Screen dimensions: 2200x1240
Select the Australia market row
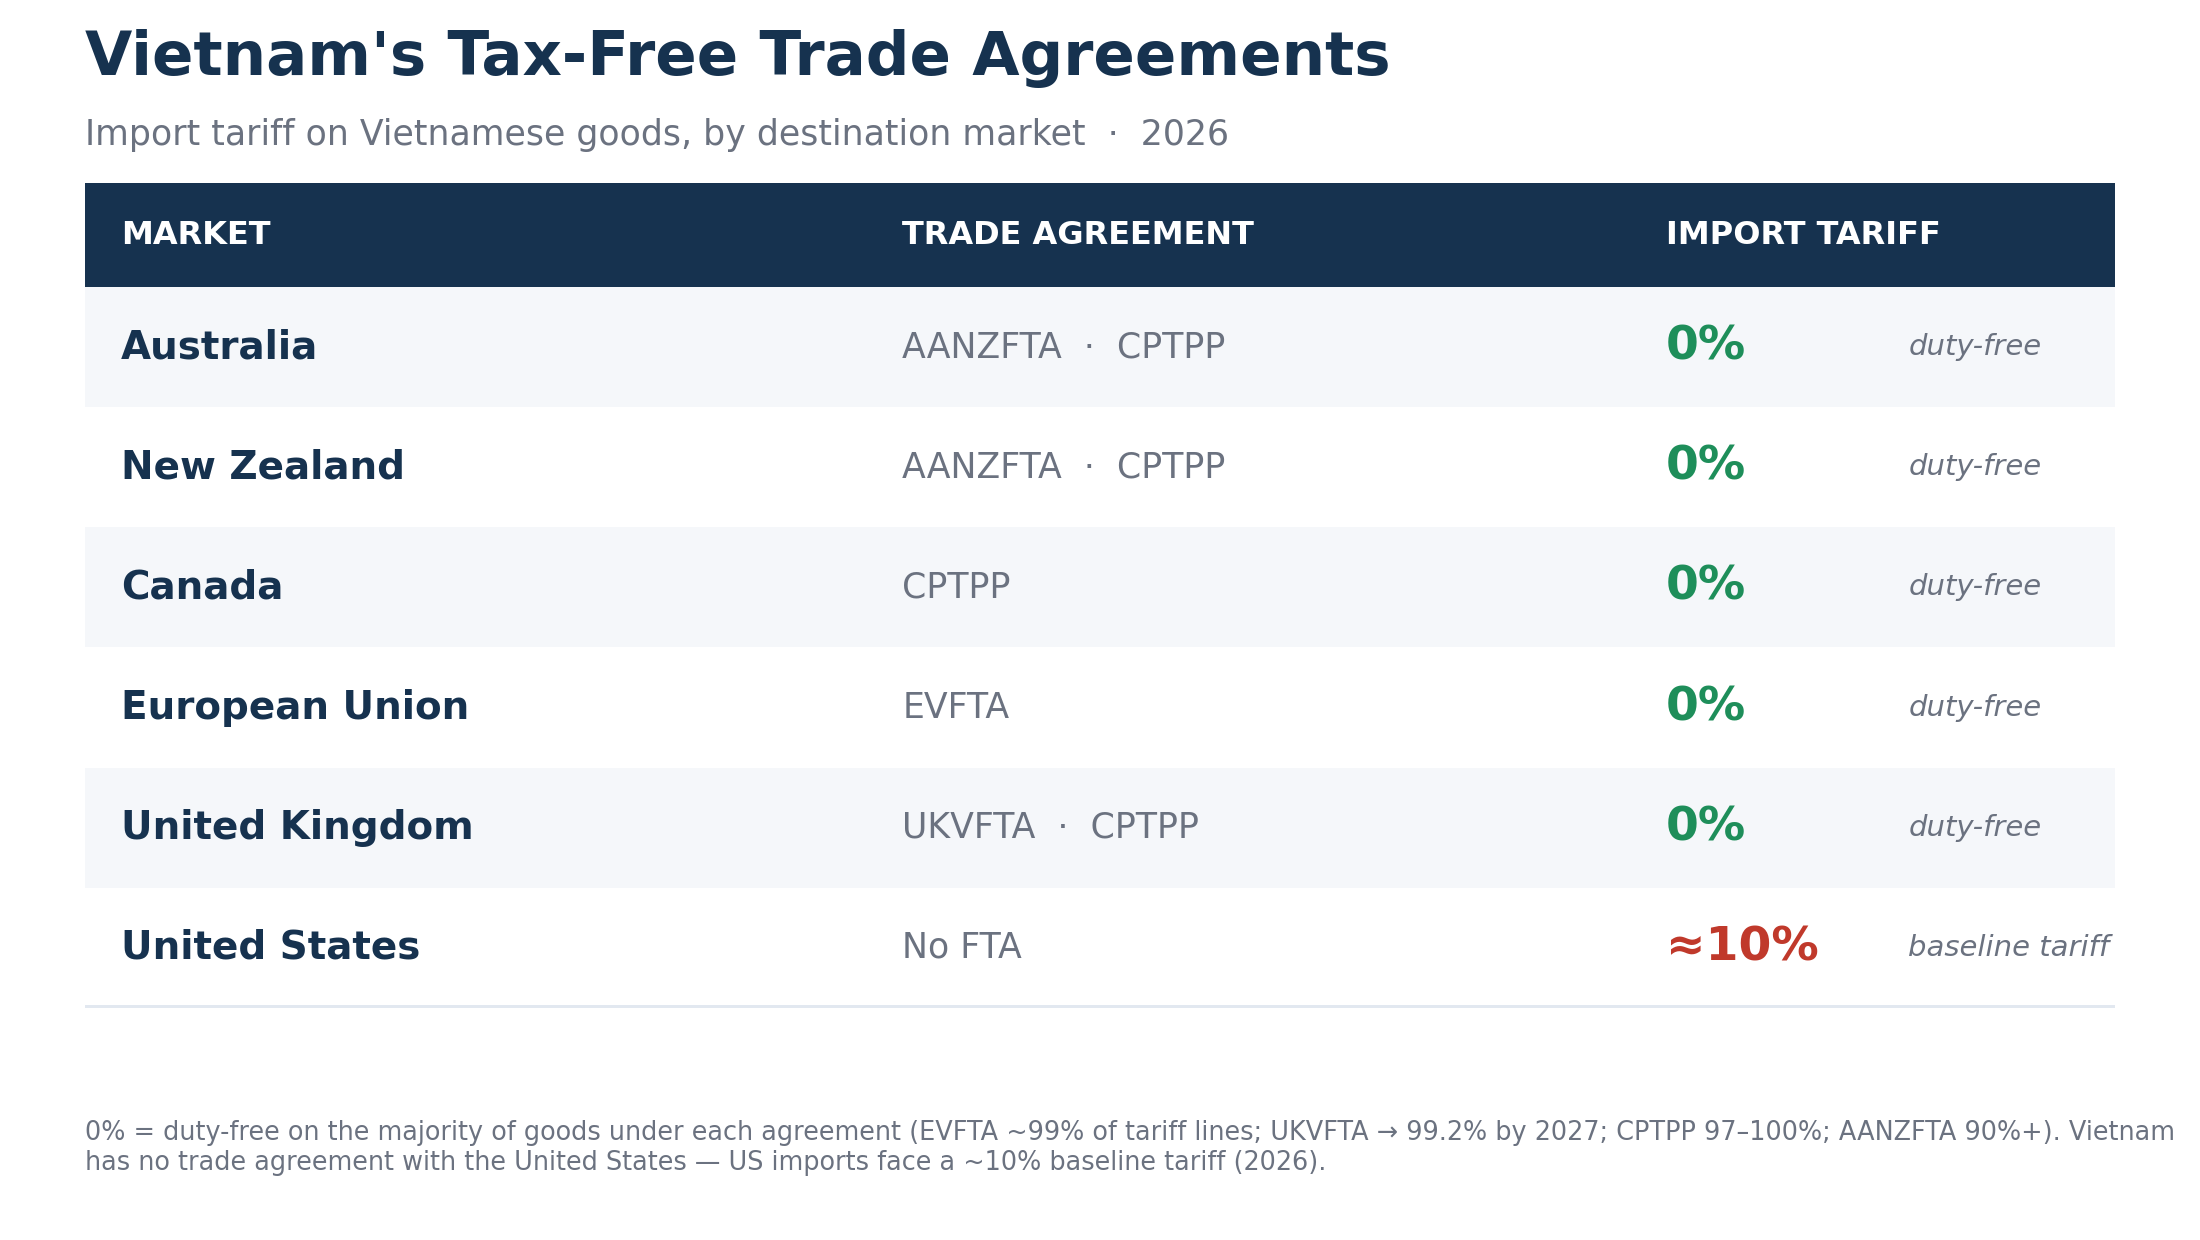point(1100,347)
